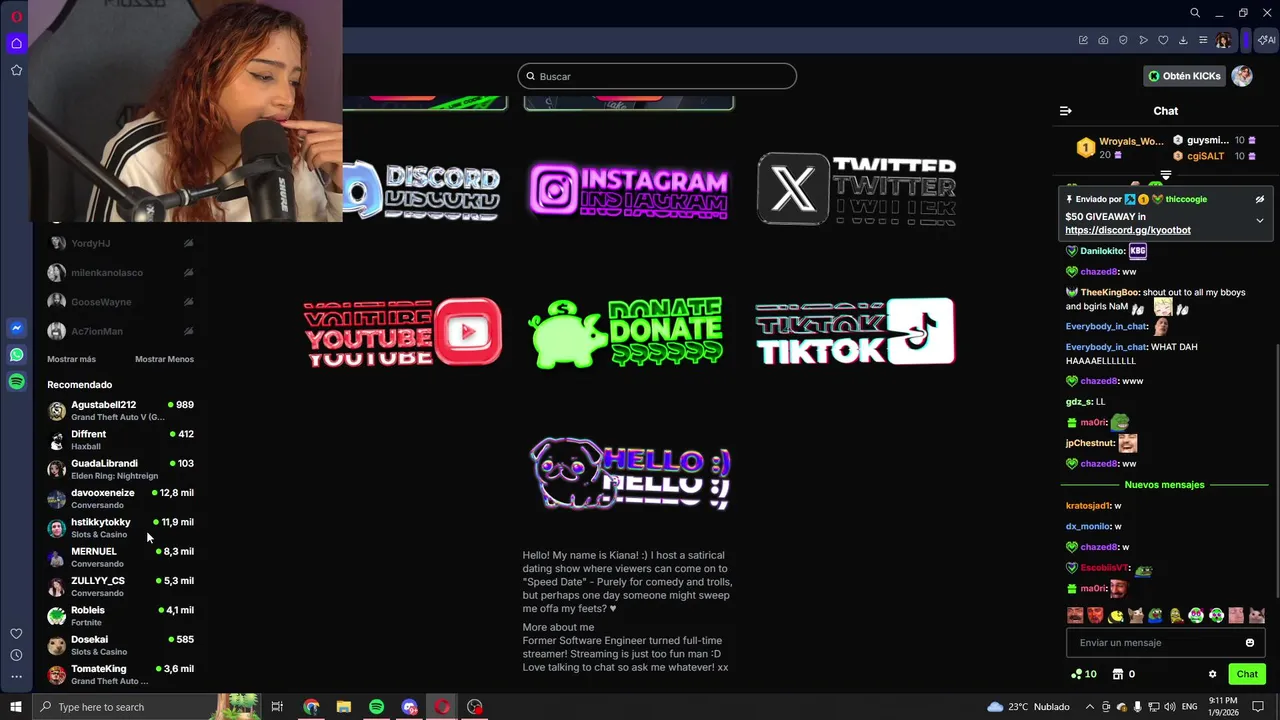Open Dosekai recommended channel
The height and width of the screenshot is (720, 1280).
click(x=121, y=645)
